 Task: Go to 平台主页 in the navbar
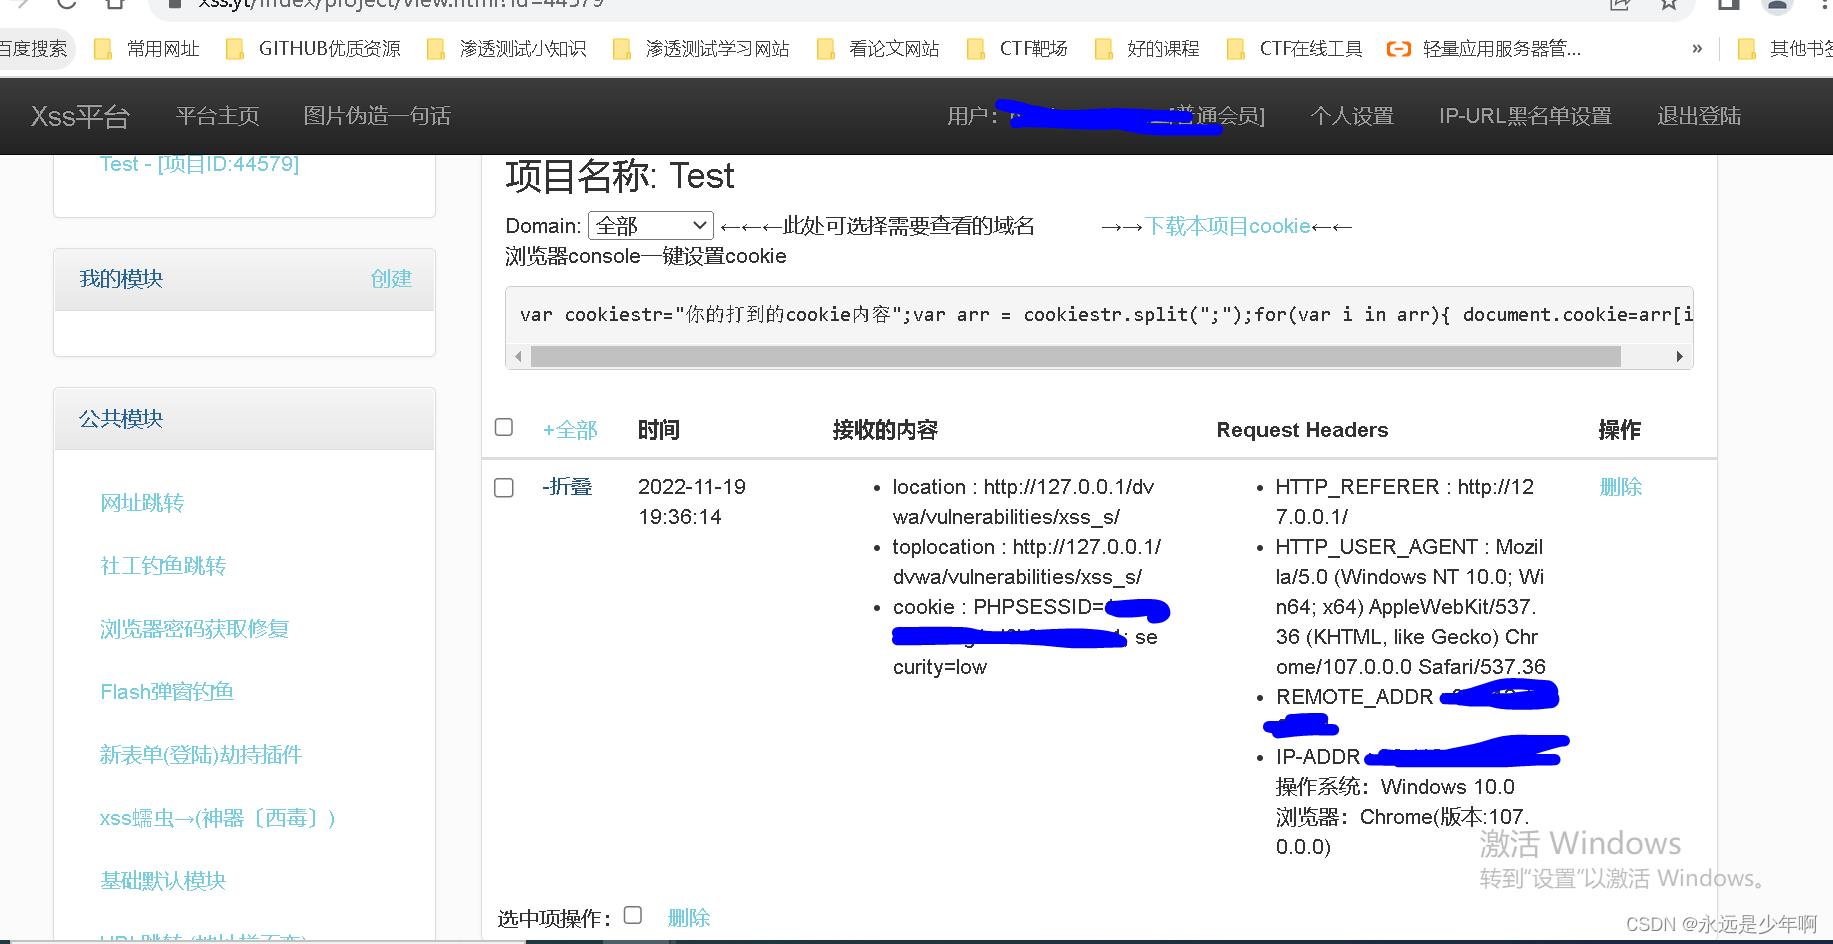[217, 116]
